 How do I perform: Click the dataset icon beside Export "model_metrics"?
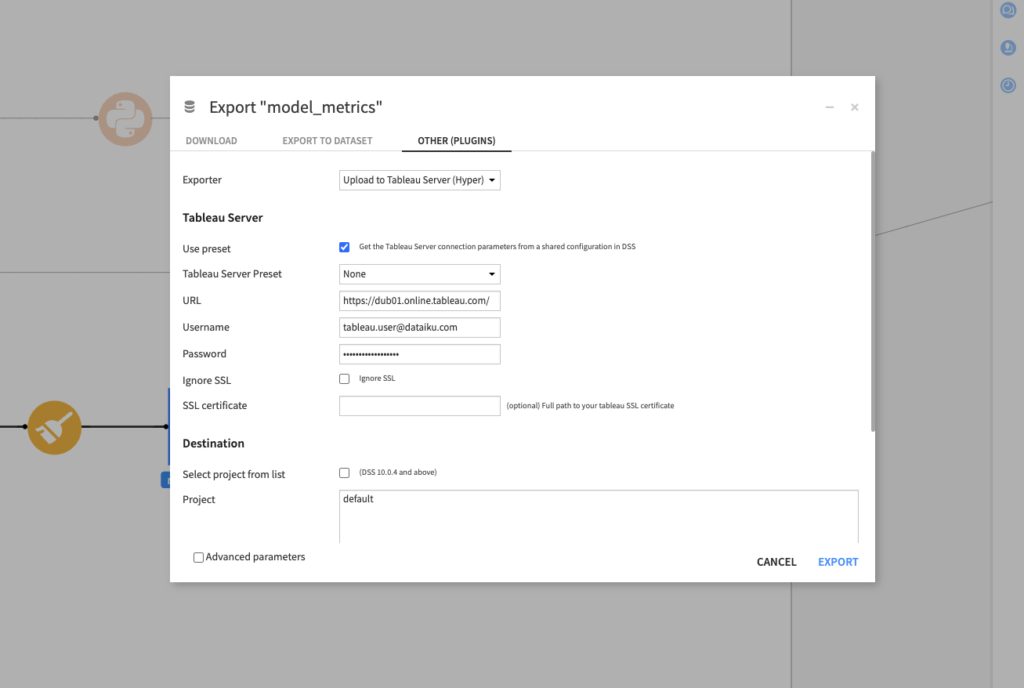[x=189, y=106]
